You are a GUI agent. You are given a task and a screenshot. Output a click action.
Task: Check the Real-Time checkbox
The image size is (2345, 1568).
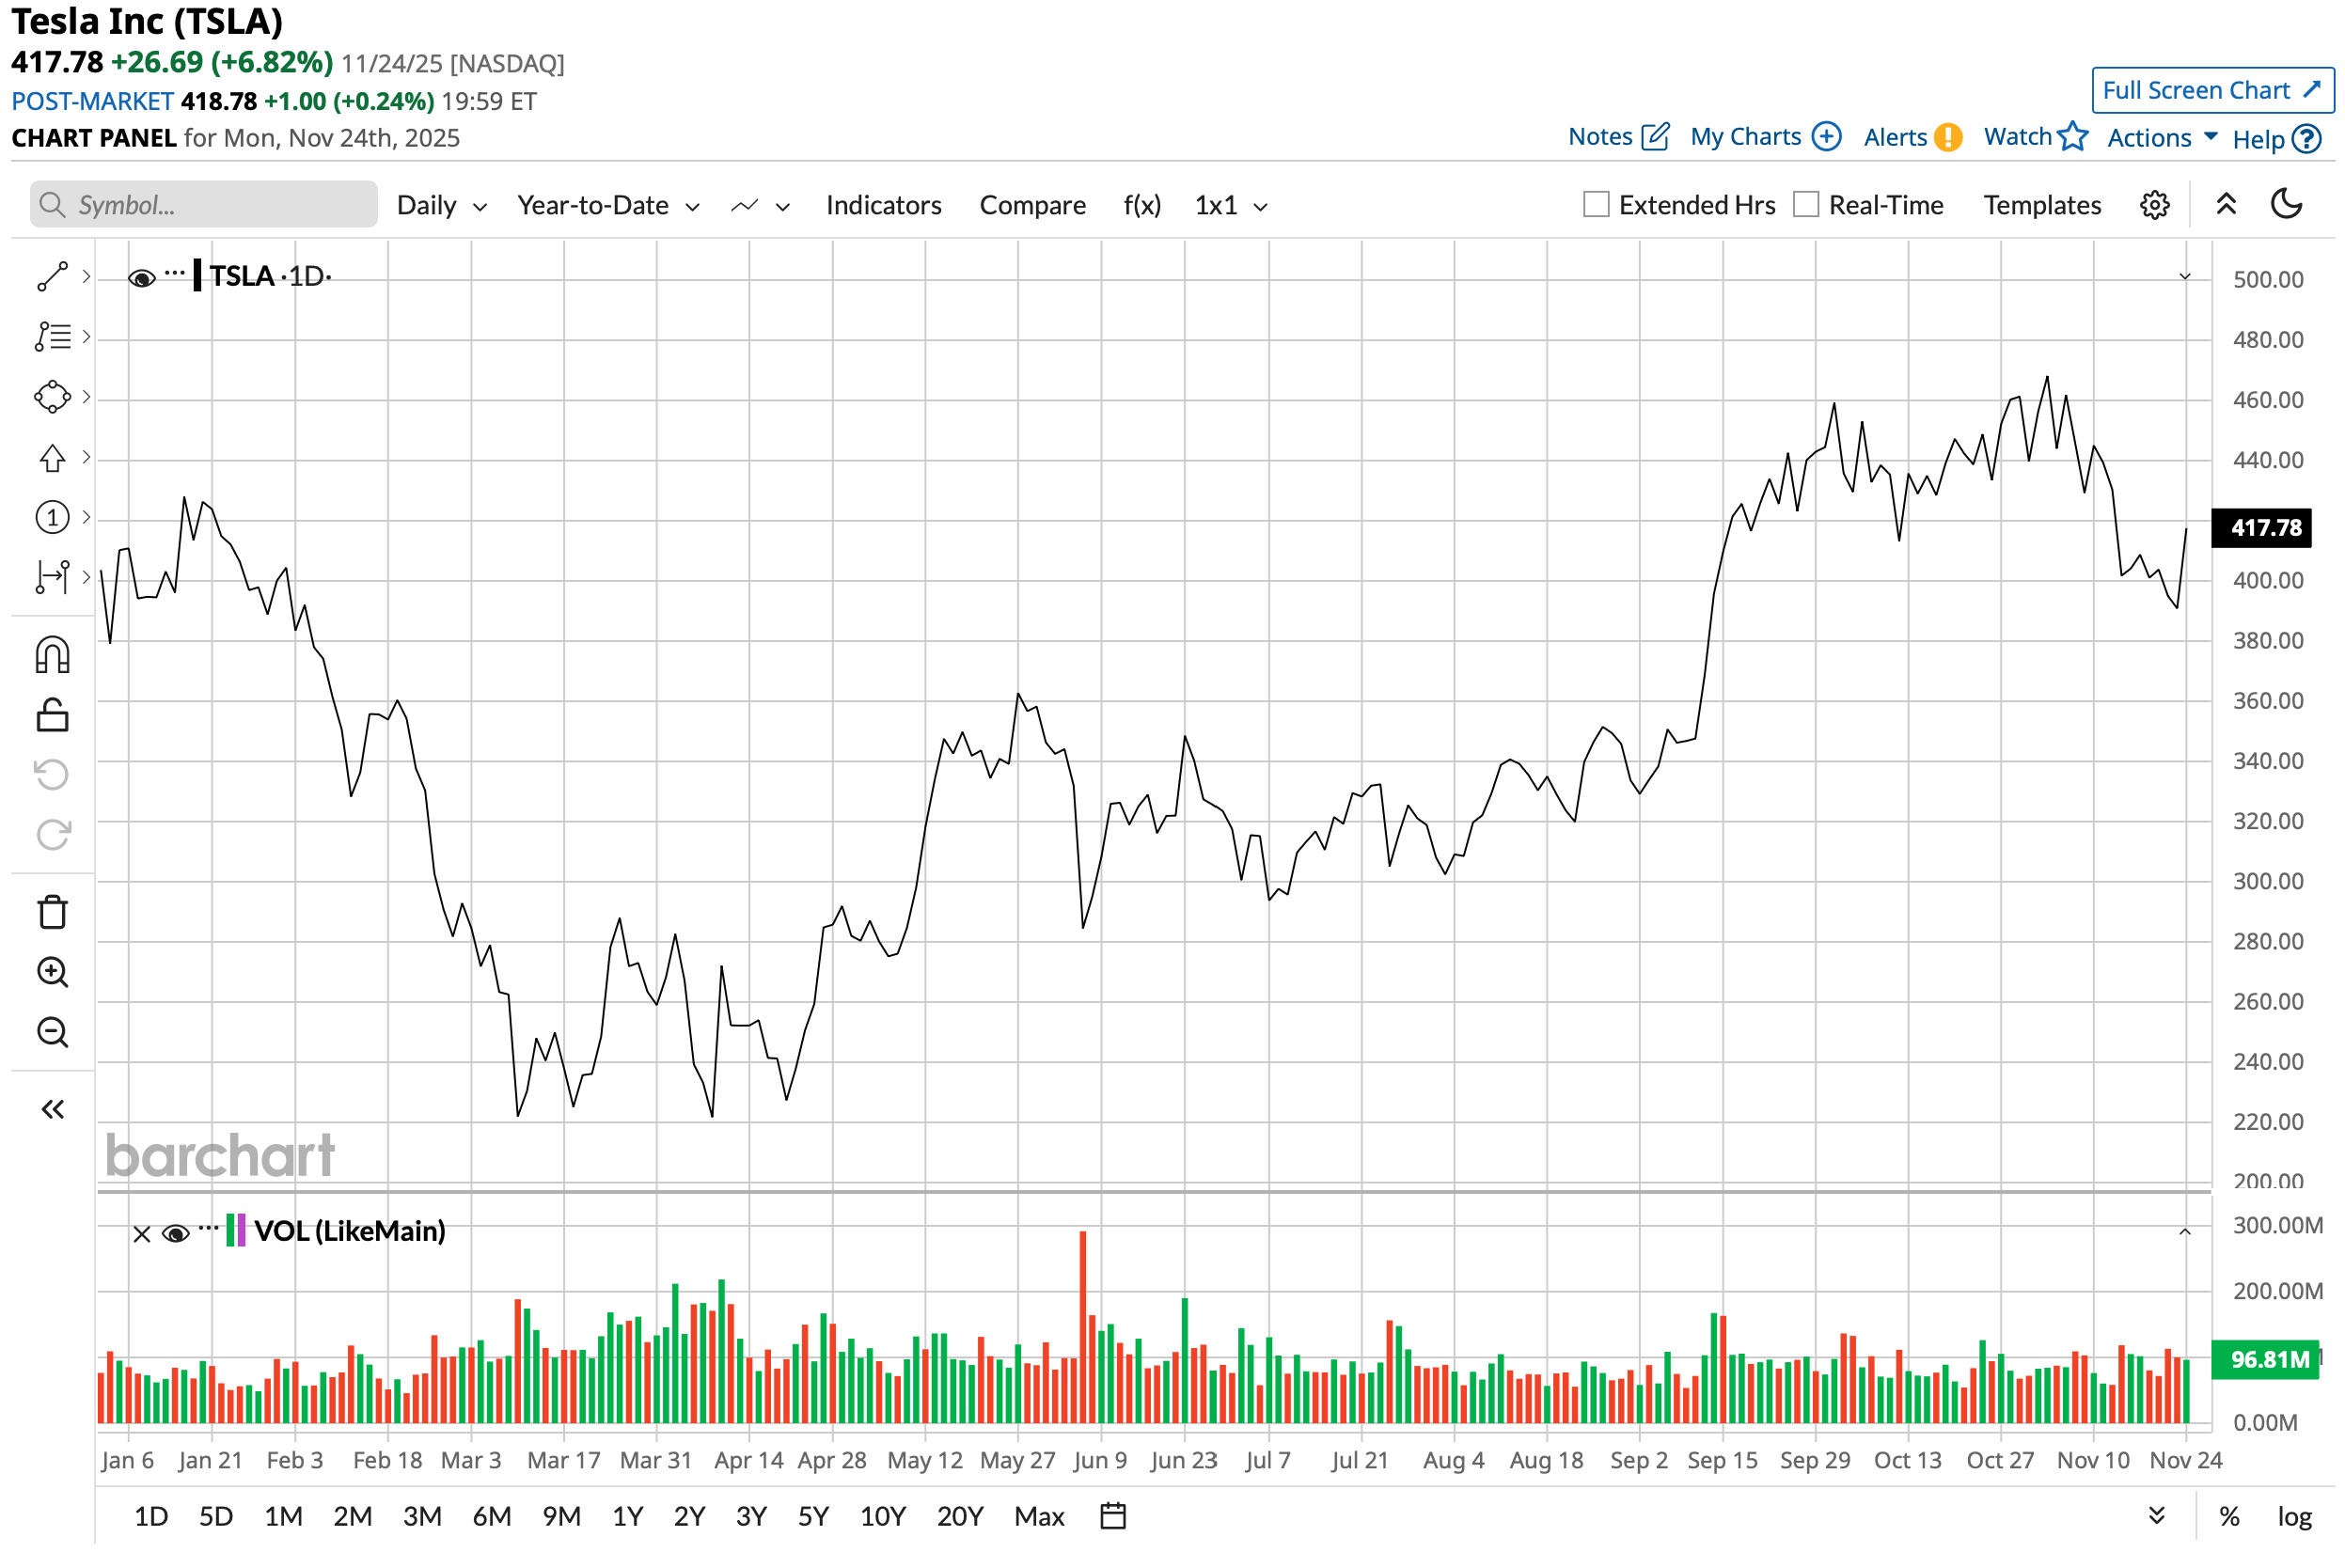(x=1807, y=205)
